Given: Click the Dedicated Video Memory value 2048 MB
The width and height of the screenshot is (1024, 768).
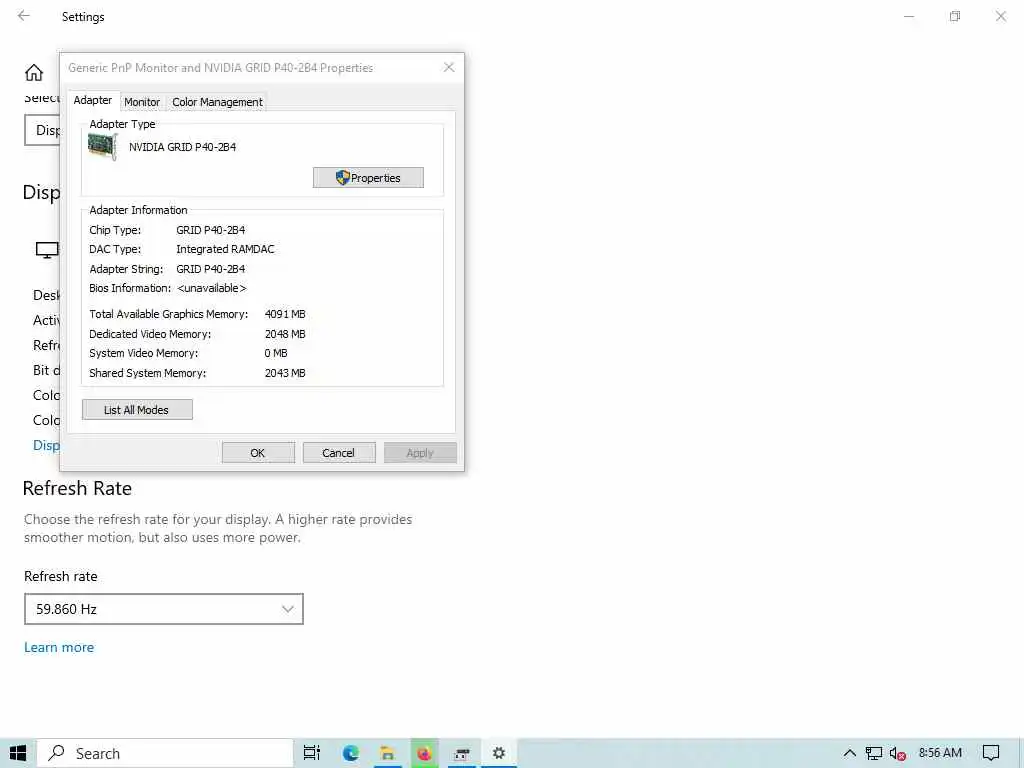Looking at the screenshot, I should pos(285,334).
